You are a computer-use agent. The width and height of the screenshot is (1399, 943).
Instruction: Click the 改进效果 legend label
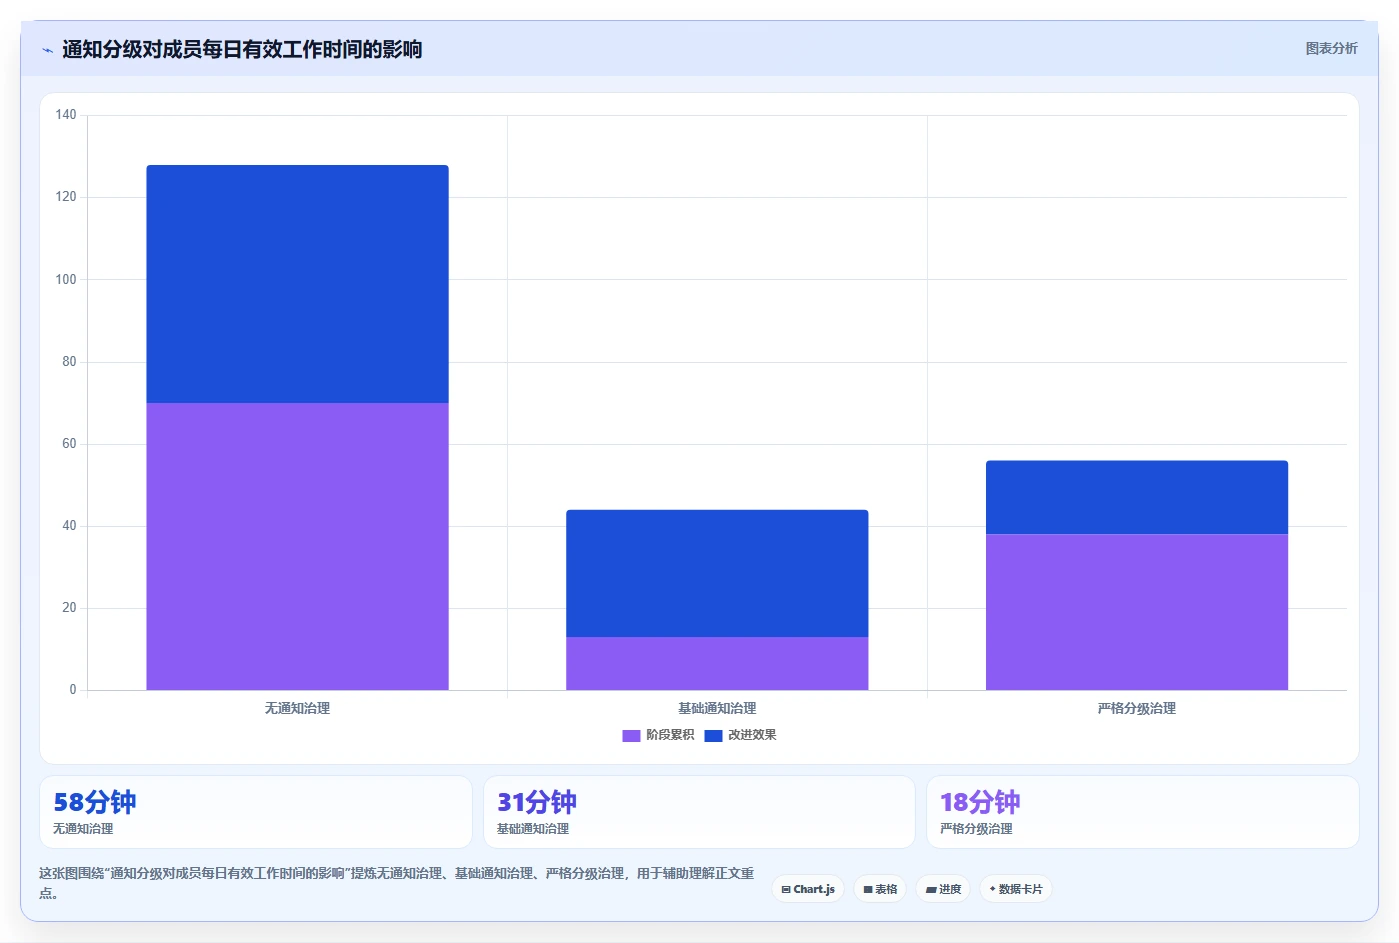coord(752,735)
